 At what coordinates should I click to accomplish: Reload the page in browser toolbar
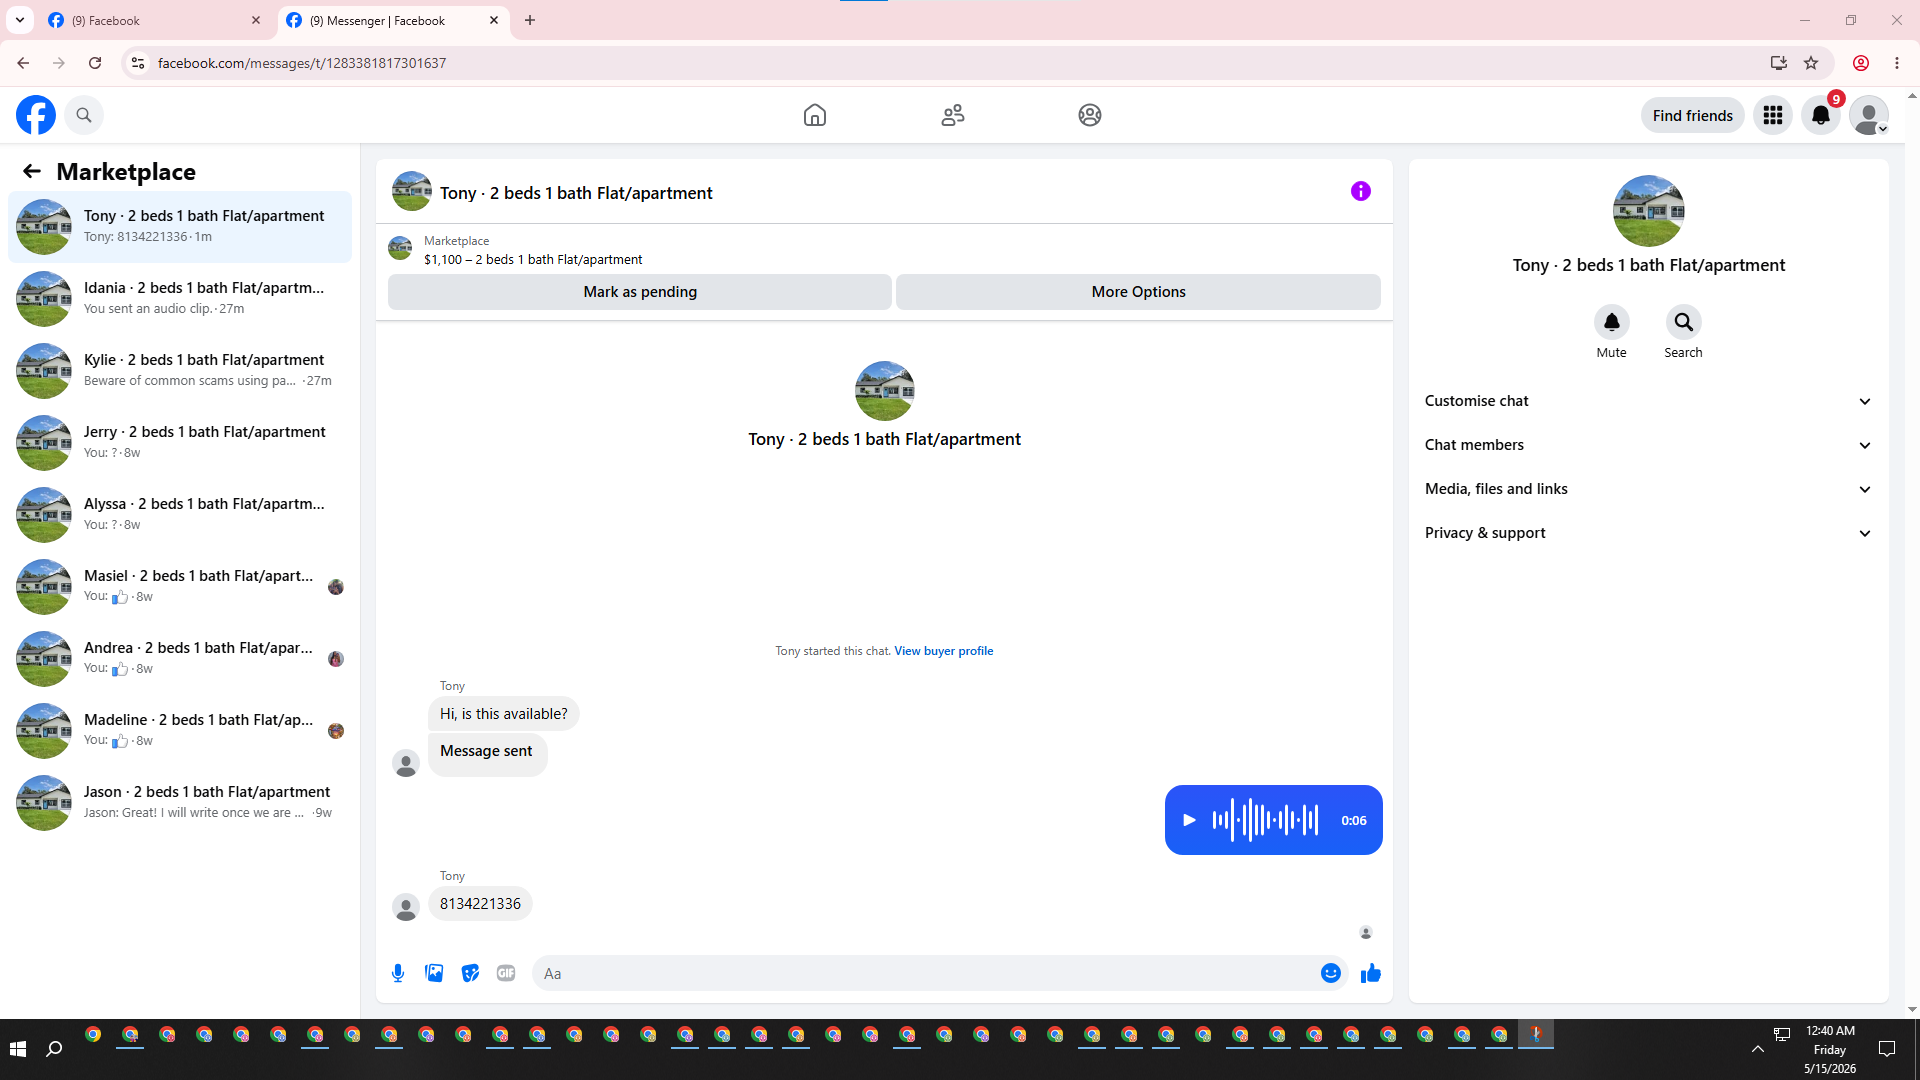click(x=95, y=63)
